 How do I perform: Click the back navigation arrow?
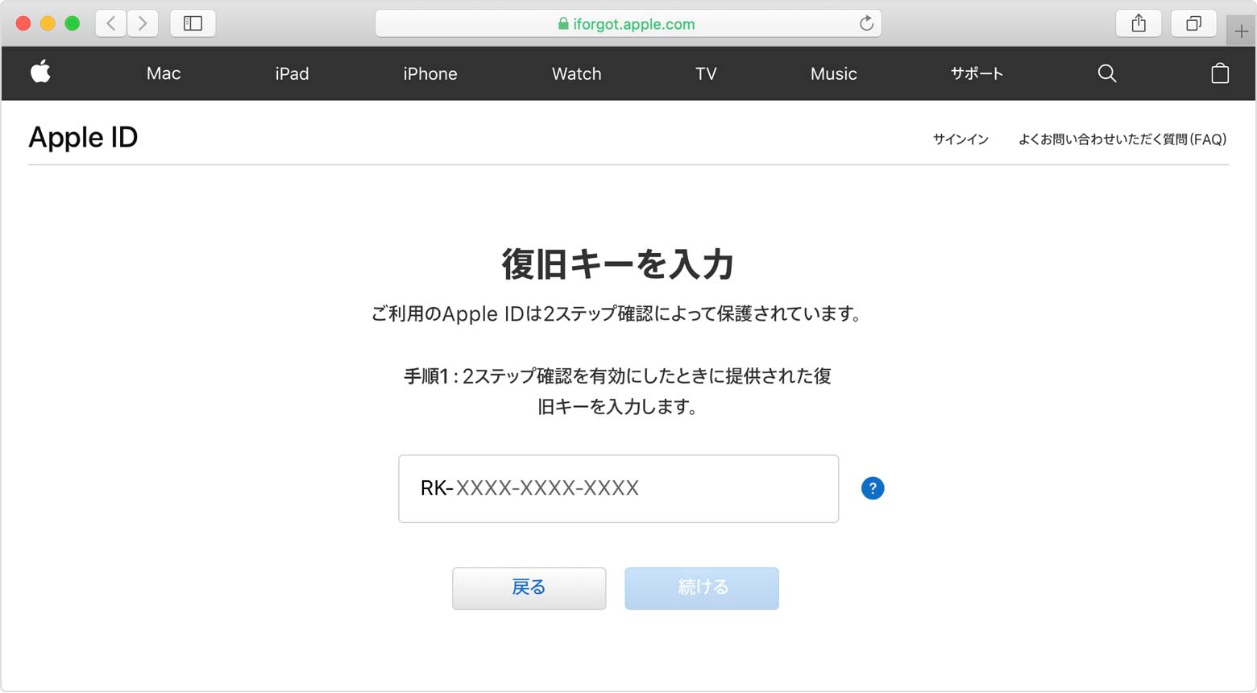tap(110, 22)
